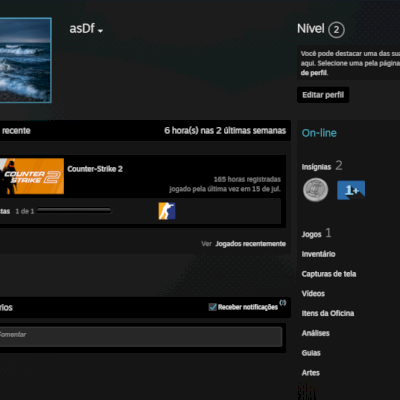Click the Counter-Strike achievement icon

(167, 211)
